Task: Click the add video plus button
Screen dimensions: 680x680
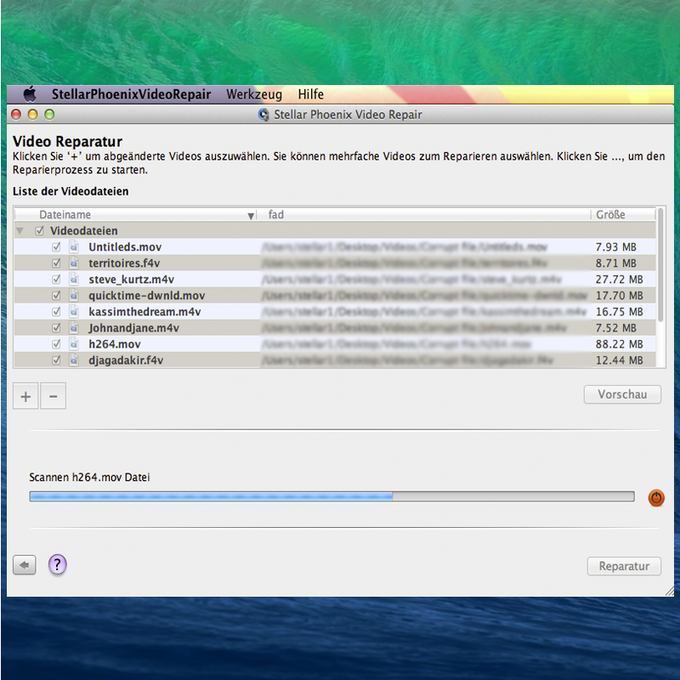Action: (26, 396)
